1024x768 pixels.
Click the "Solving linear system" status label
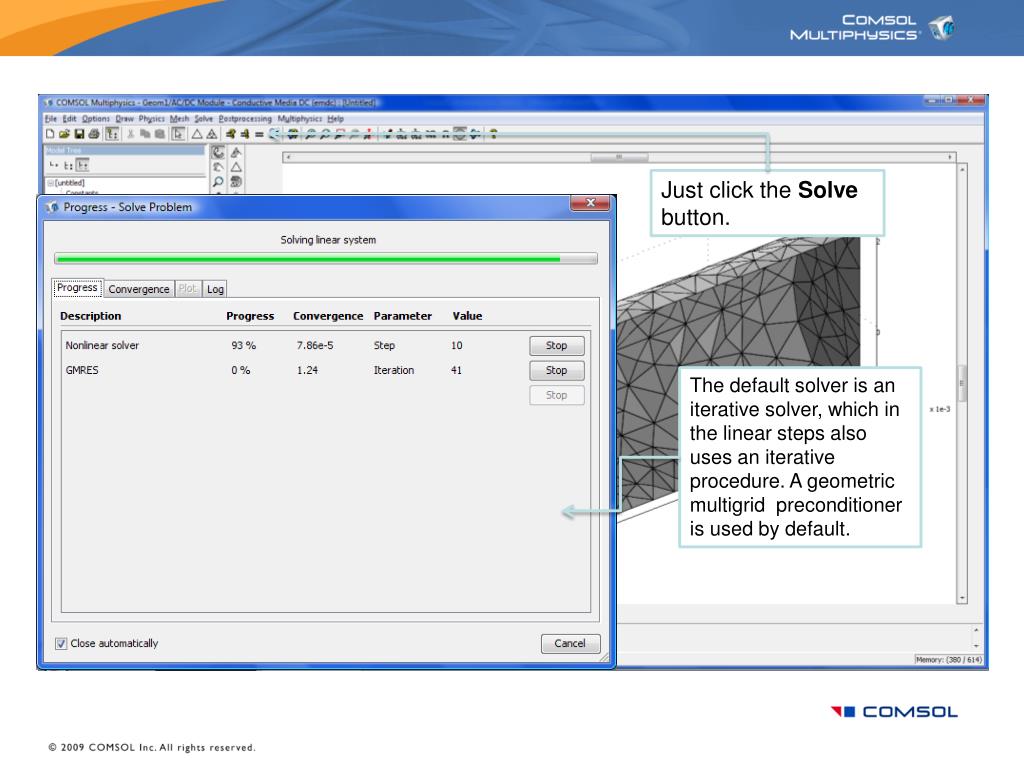click(x=328, y=240)
